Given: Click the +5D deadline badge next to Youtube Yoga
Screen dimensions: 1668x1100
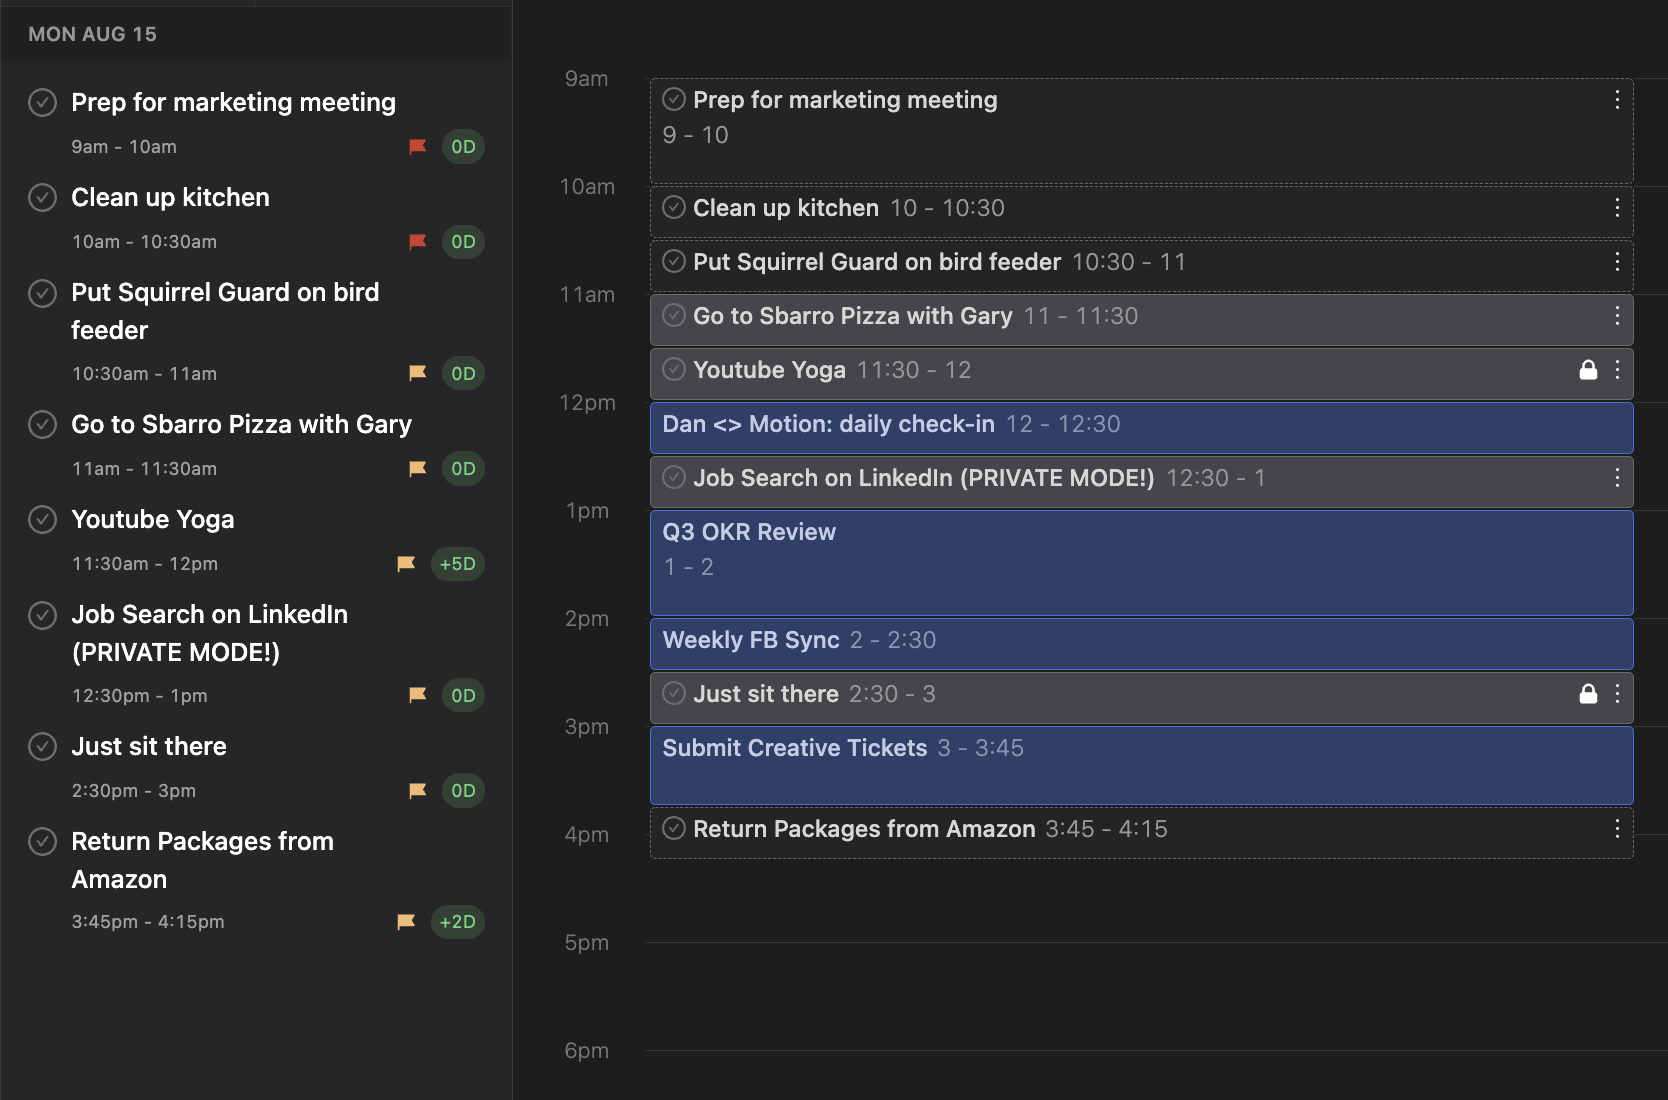Looking at the screenshot, I should 457,563.
